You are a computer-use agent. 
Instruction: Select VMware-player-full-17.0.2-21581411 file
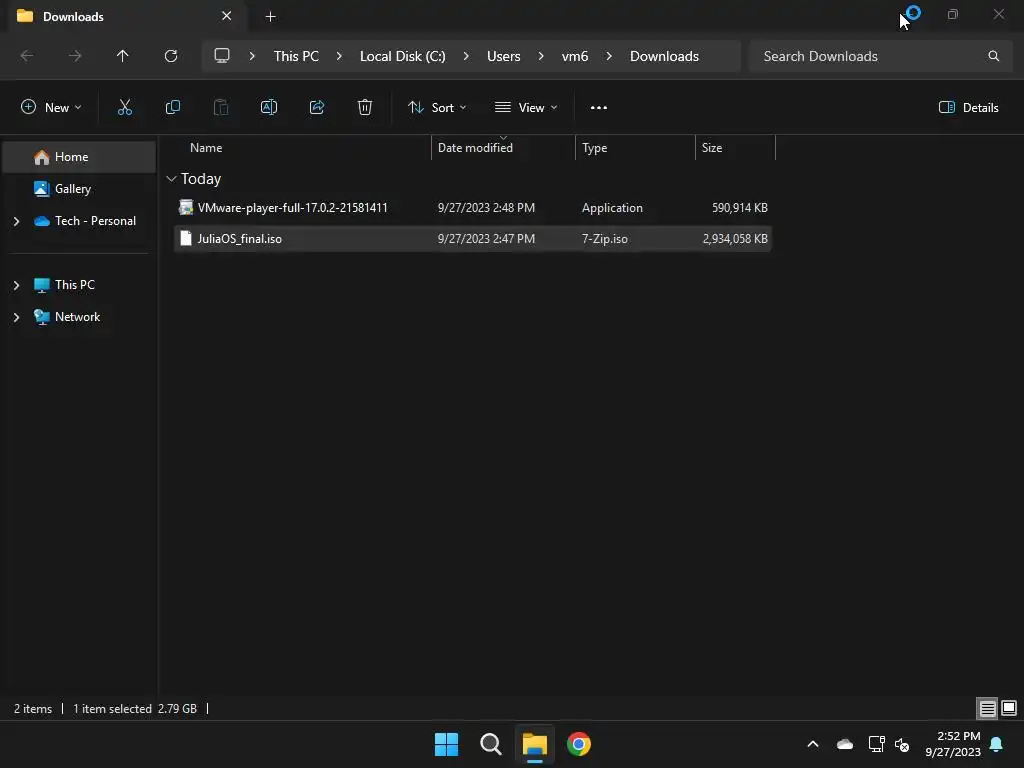(x=293, y=208)
